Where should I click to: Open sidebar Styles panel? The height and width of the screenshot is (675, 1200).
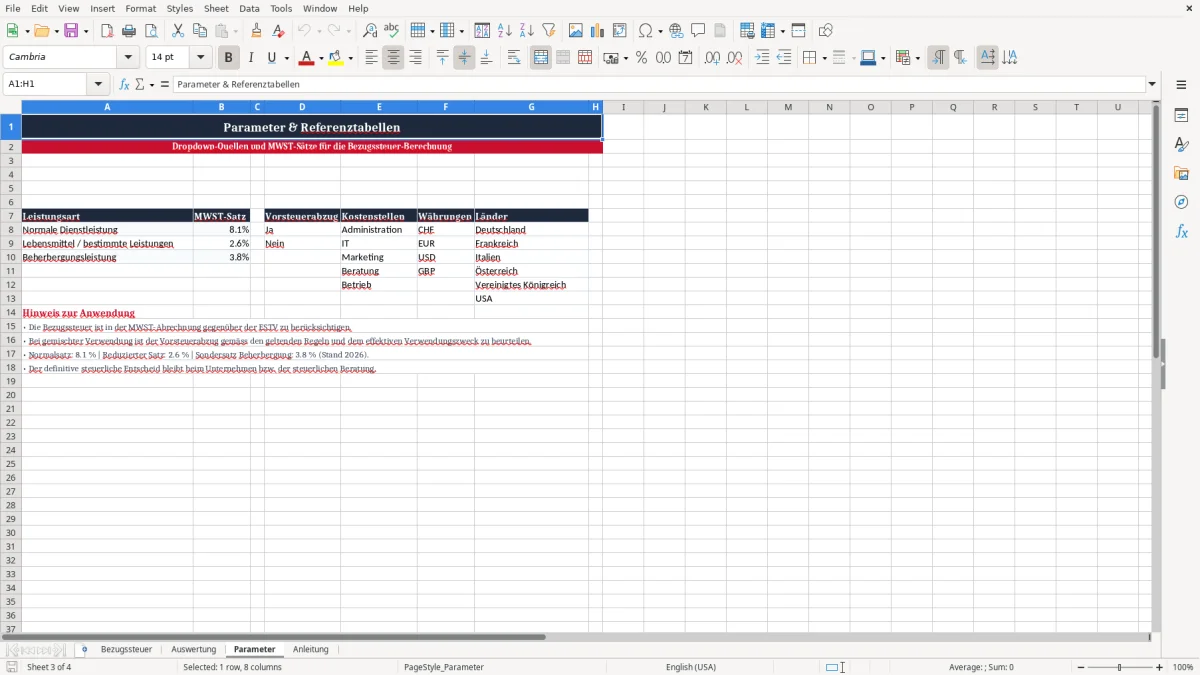(1181, 145)
